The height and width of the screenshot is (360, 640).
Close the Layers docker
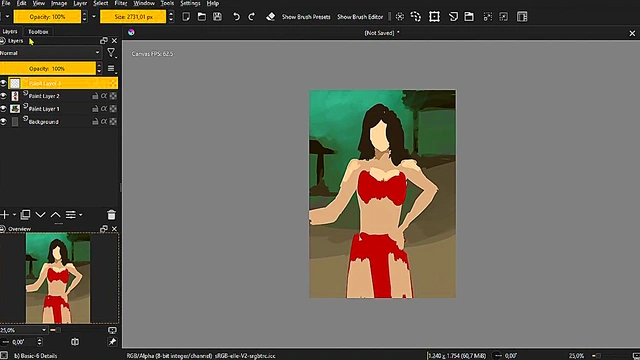click(x=114, y=41)
